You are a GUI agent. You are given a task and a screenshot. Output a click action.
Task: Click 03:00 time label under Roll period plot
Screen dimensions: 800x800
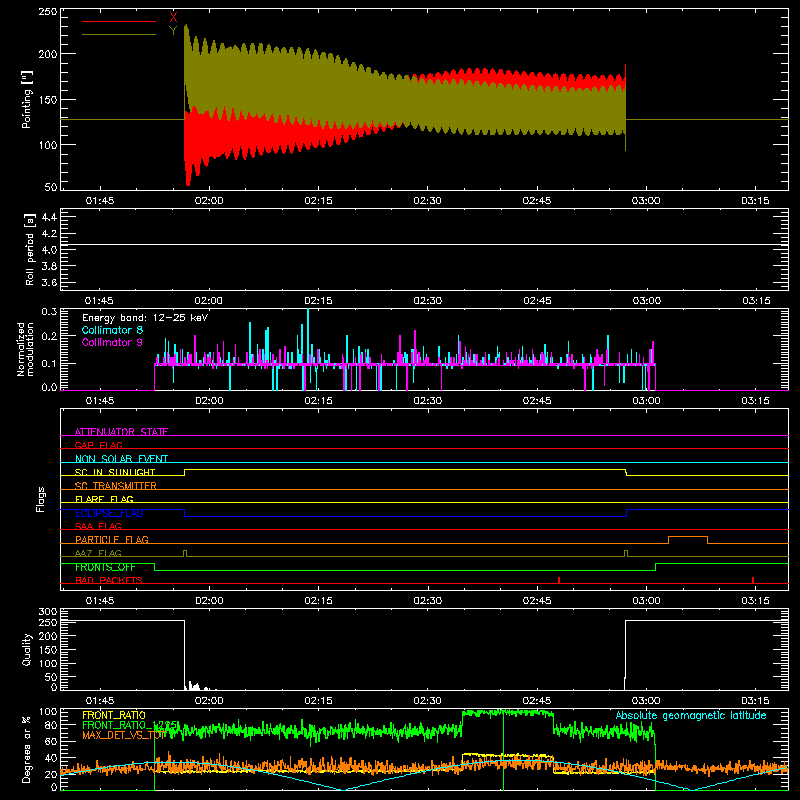[646, 301]
